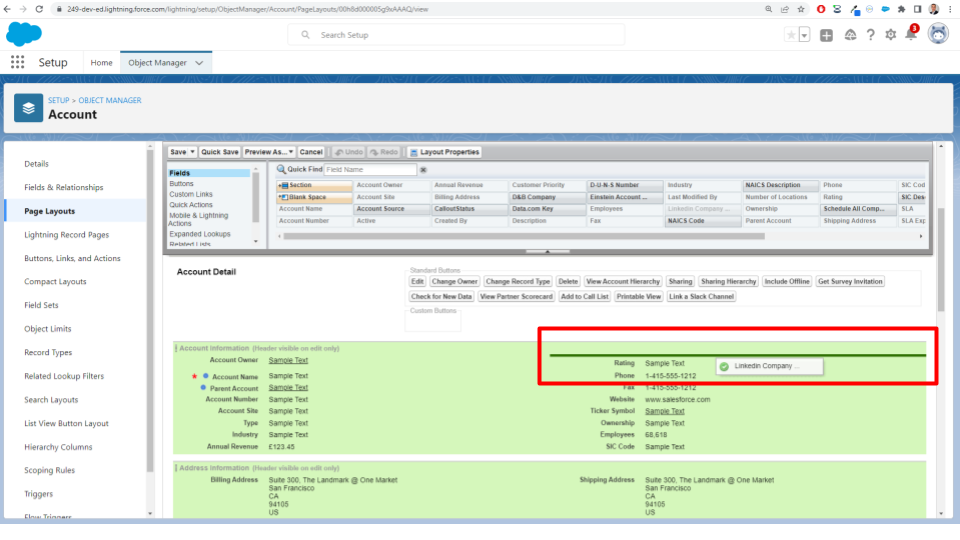This screenshot has width=960, height=540.
Task: Click the Cancel button in layout toolbar
Action: pyautogui.click(x=311, y=152)
